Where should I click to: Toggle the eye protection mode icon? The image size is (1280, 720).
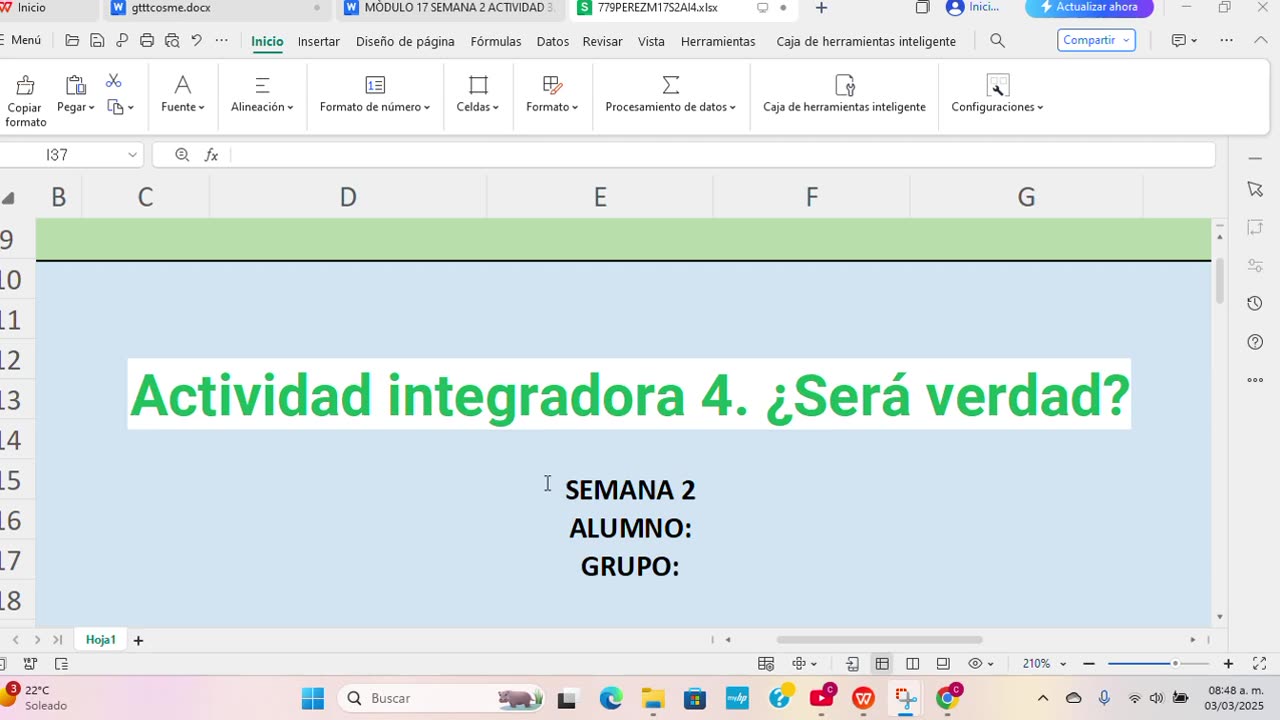[x=977, y=664]
